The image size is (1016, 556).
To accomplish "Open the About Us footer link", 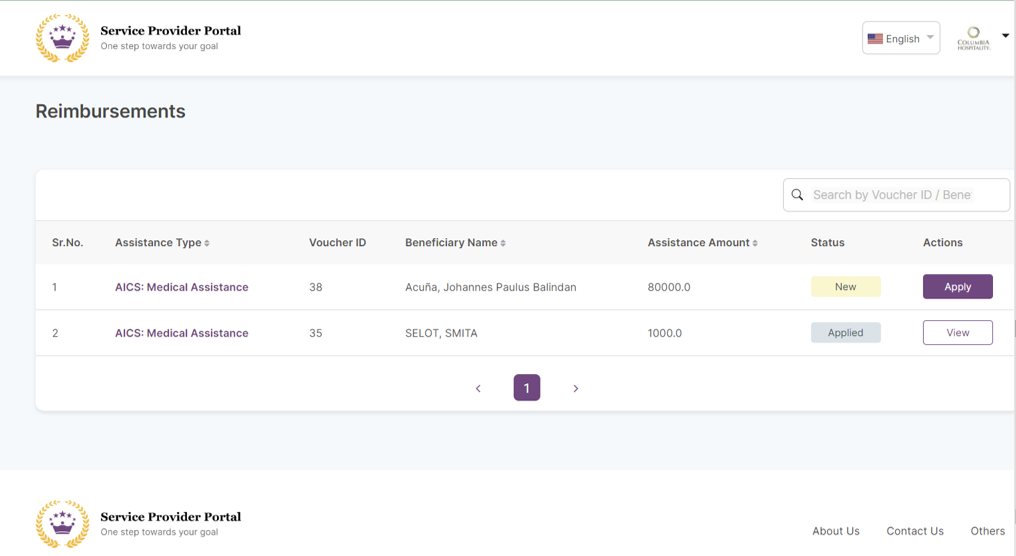I will [x=835, y=531].
